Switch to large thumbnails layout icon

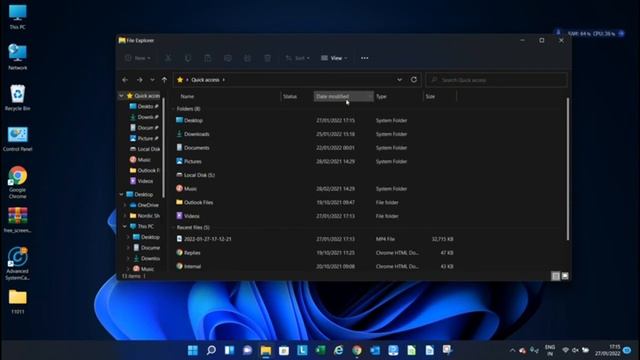click(x=565, y=276)
